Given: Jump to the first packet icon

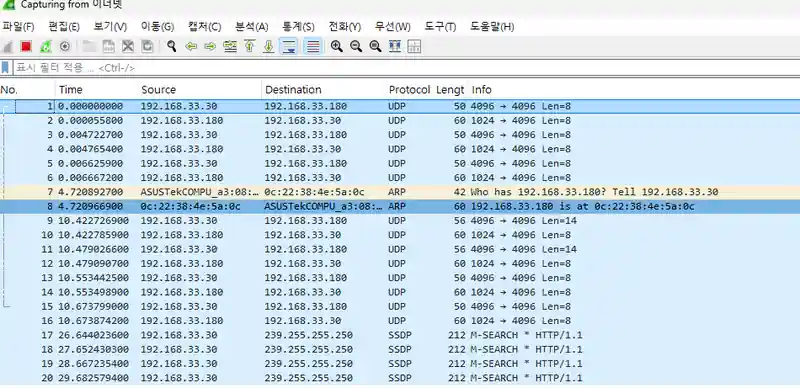Looking at the screenshot, I should (x=249, y=46).
